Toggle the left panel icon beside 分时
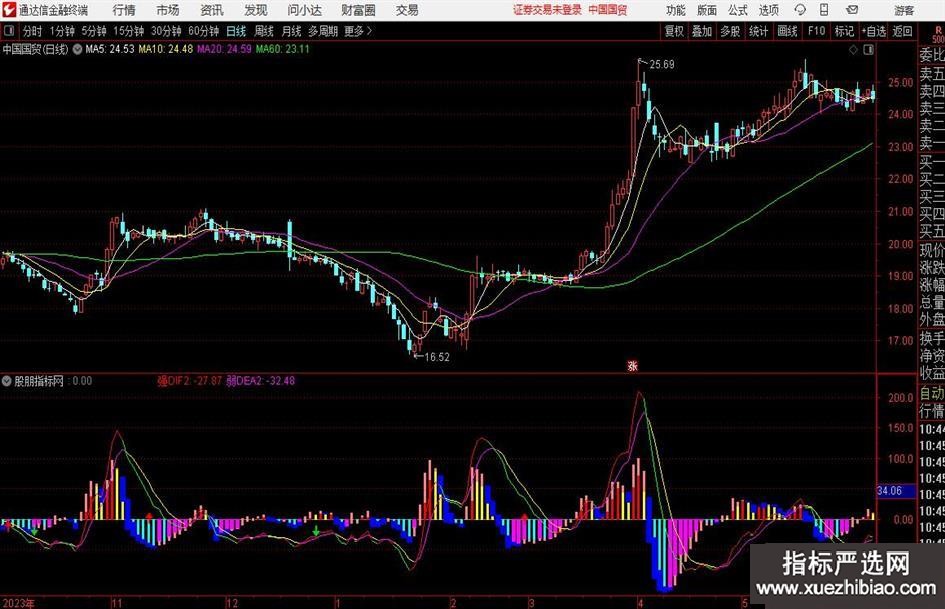The height and width of the screenshot is (609, 945). 9,31
